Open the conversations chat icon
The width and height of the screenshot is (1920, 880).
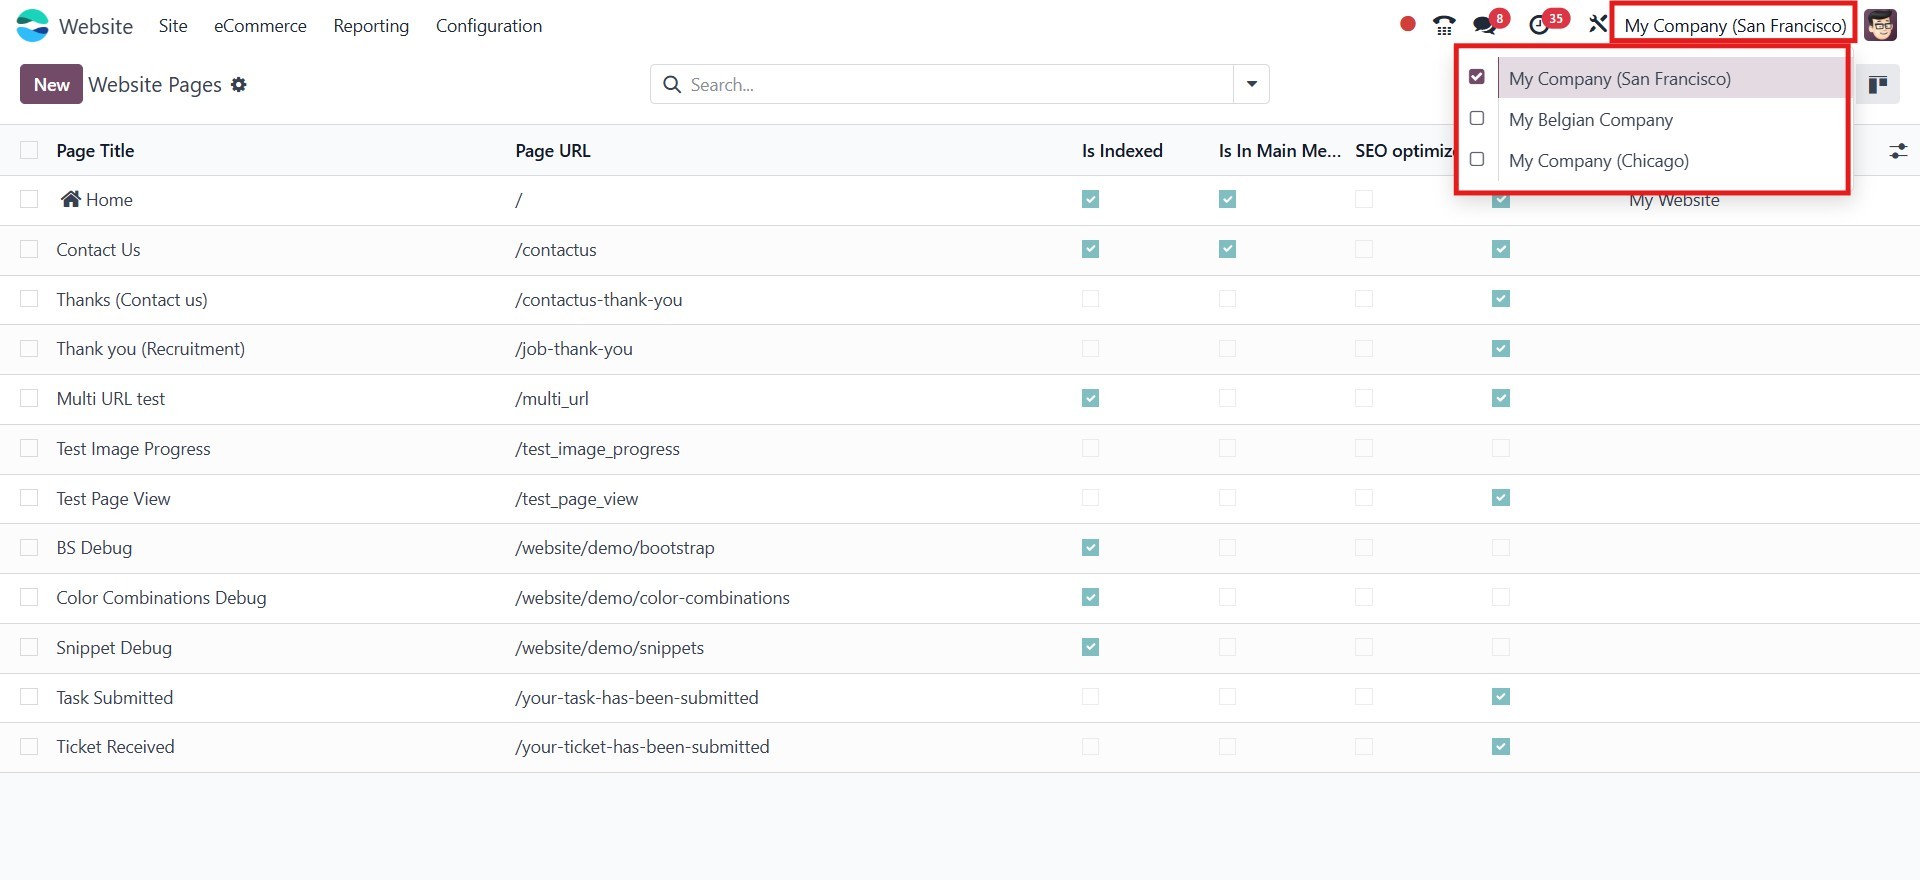[x=1485, y=25]
